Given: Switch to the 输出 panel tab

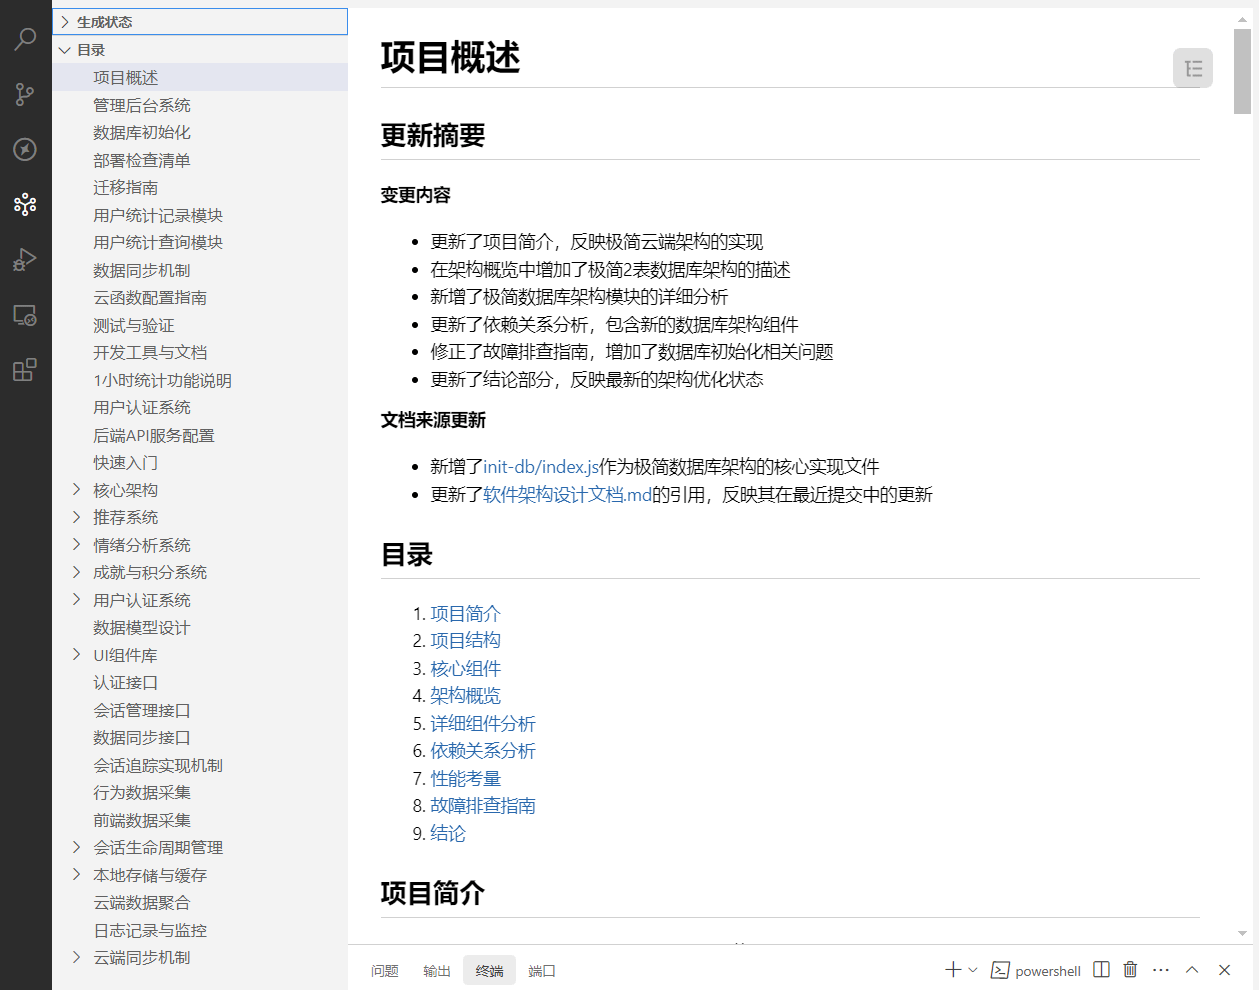Looking at the screenshot, I should coord(437,971).
